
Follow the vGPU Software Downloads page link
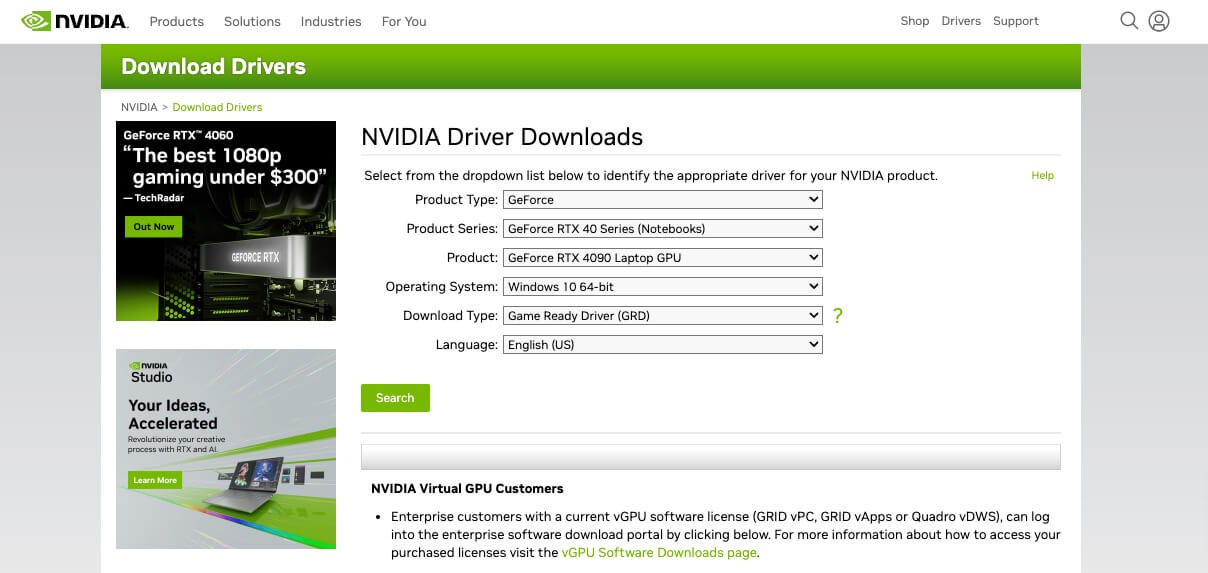(x=659, y=553)
